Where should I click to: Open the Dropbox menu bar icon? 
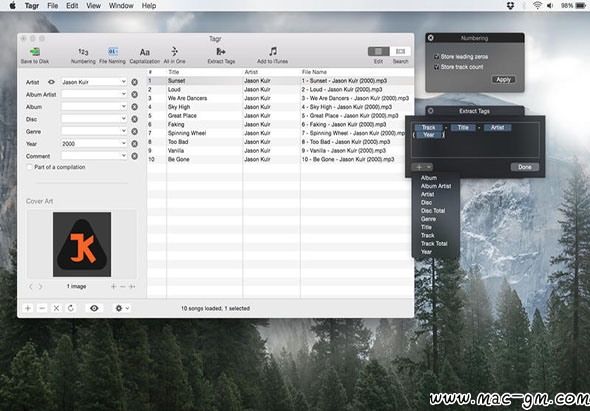point(510,6)
